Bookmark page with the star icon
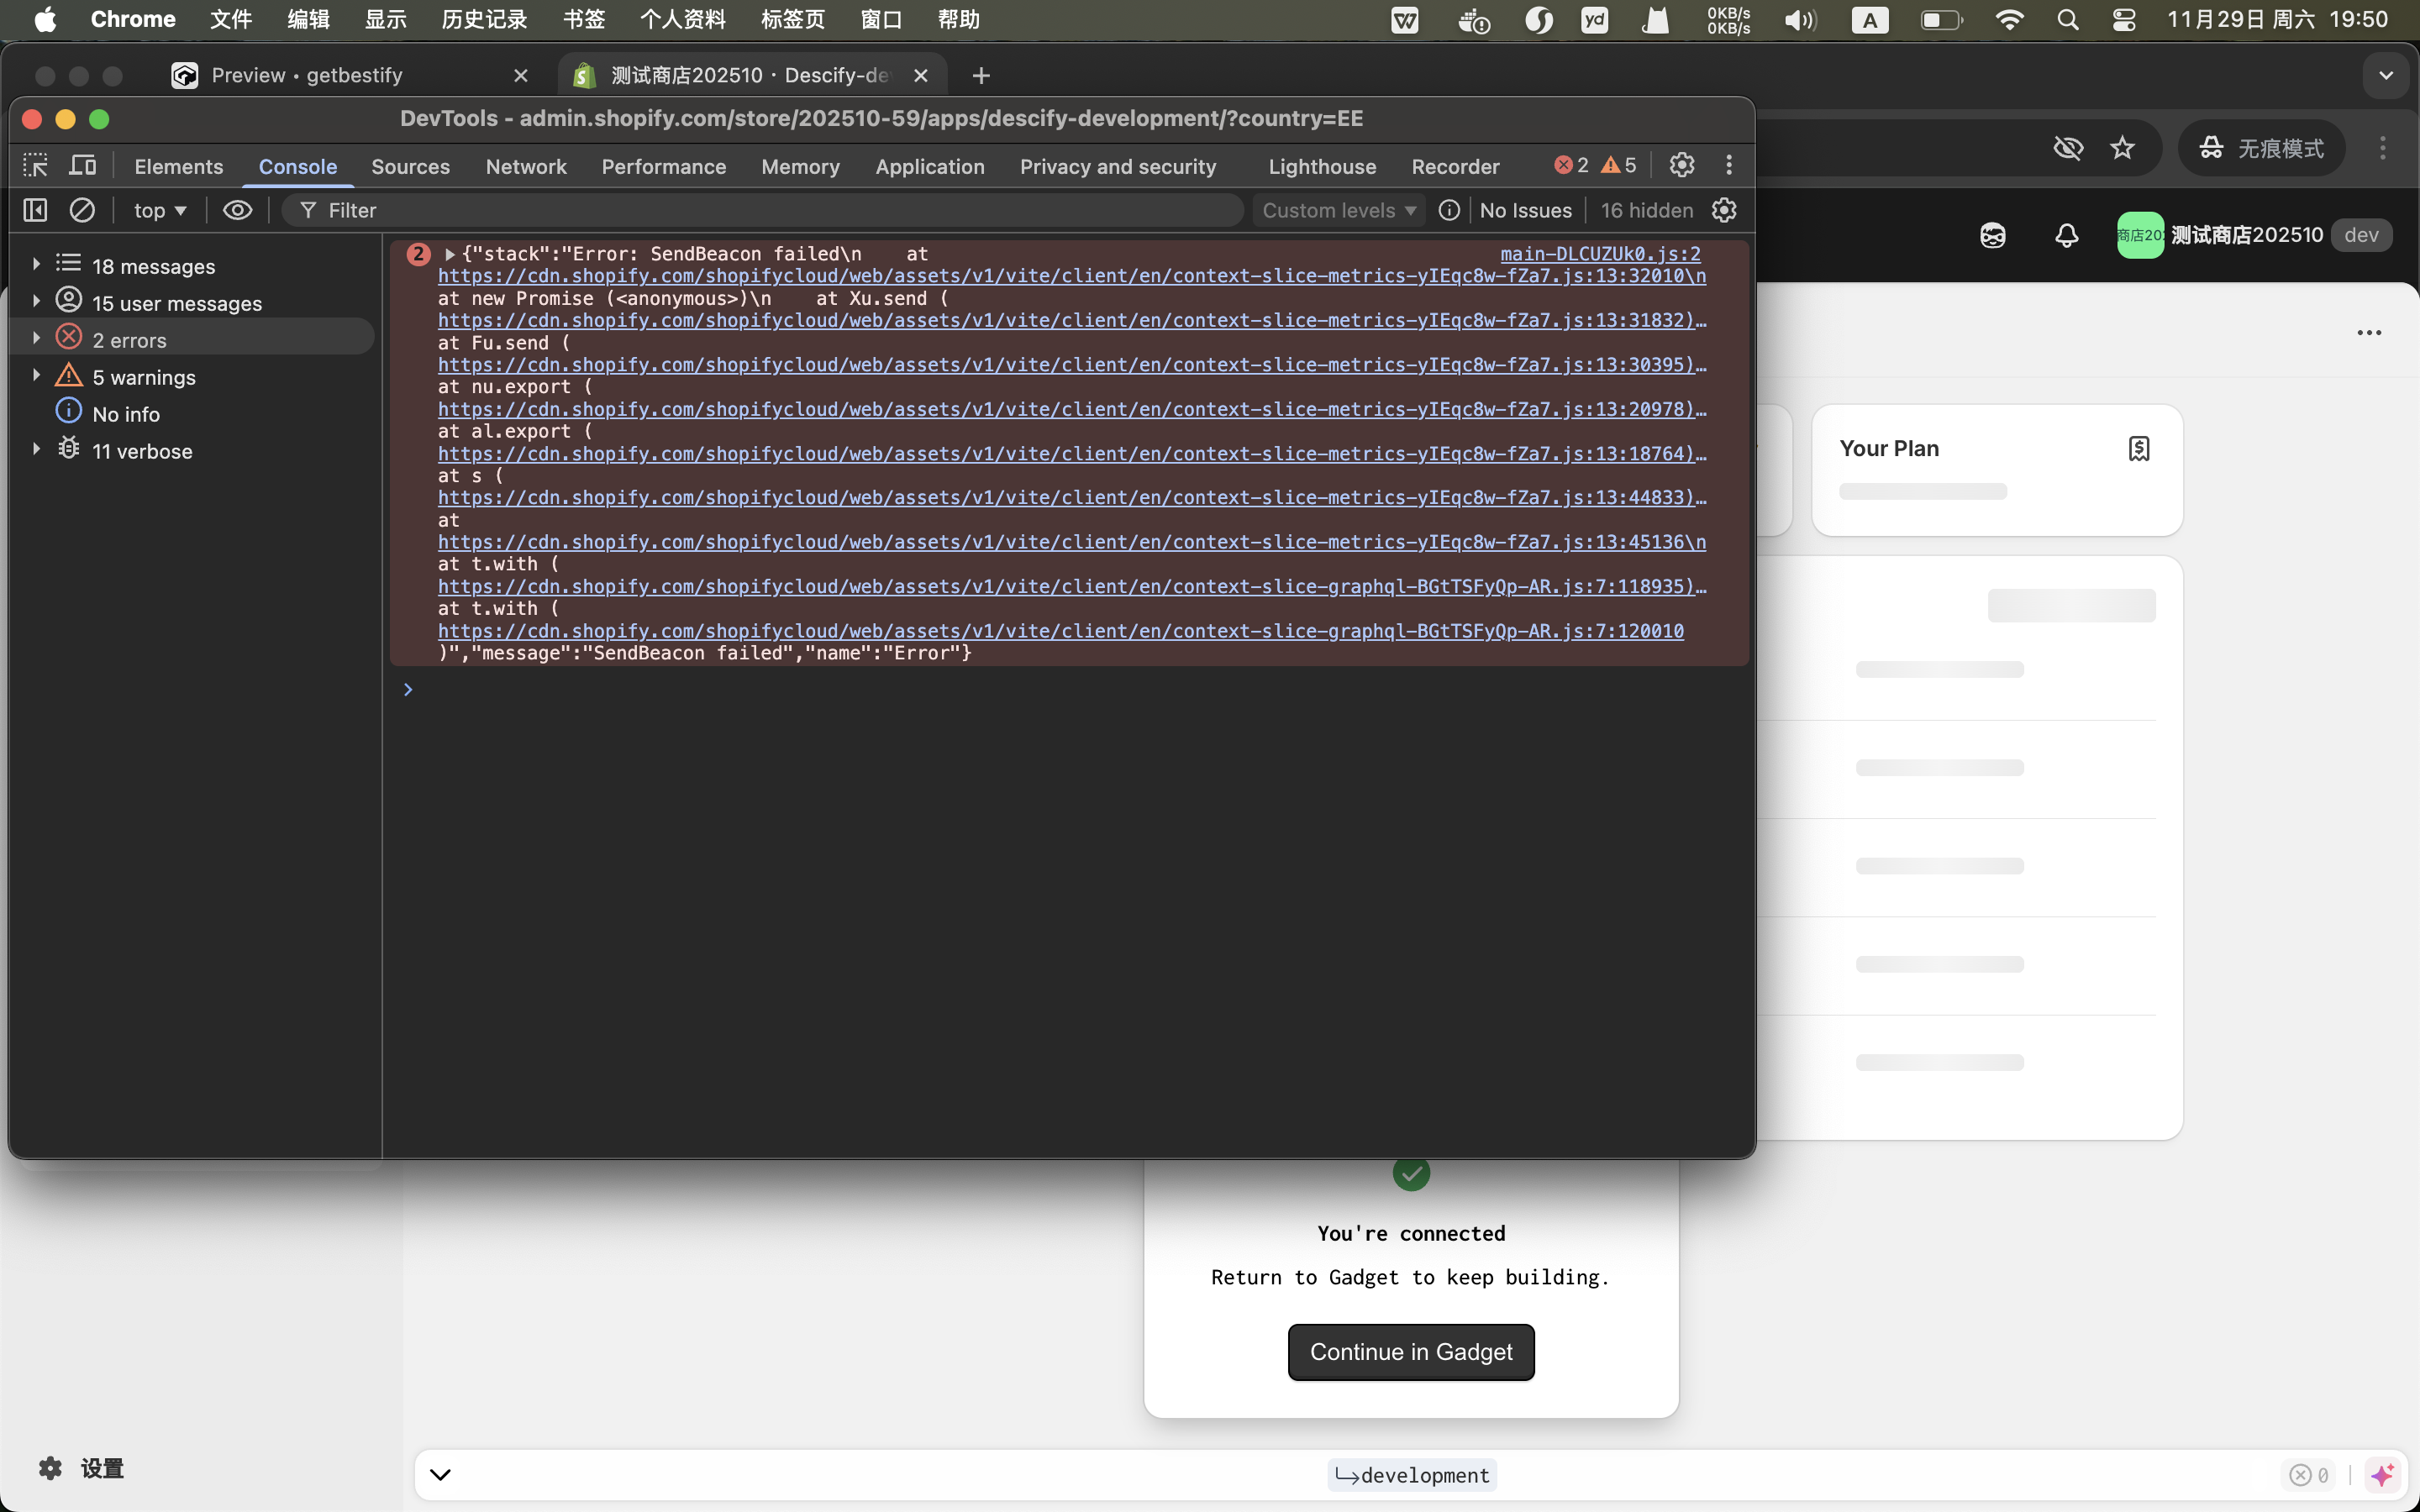 (2122, 148)
